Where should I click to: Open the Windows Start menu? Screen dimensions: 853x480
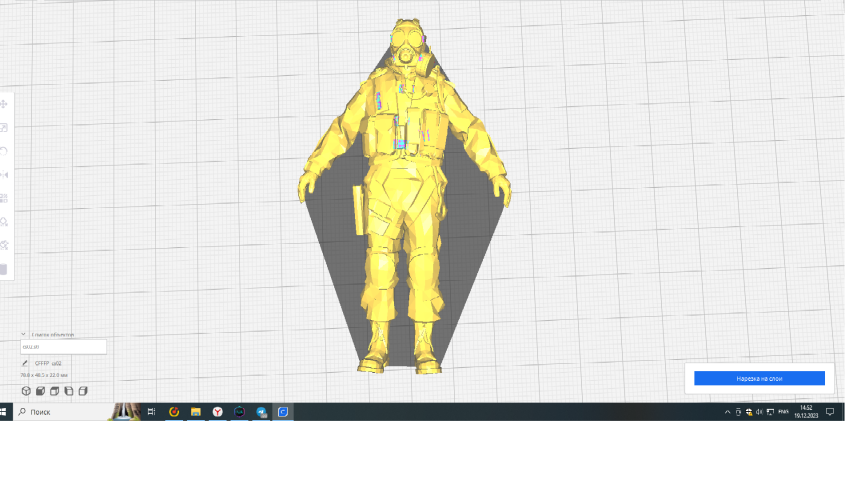click(3, 412)
